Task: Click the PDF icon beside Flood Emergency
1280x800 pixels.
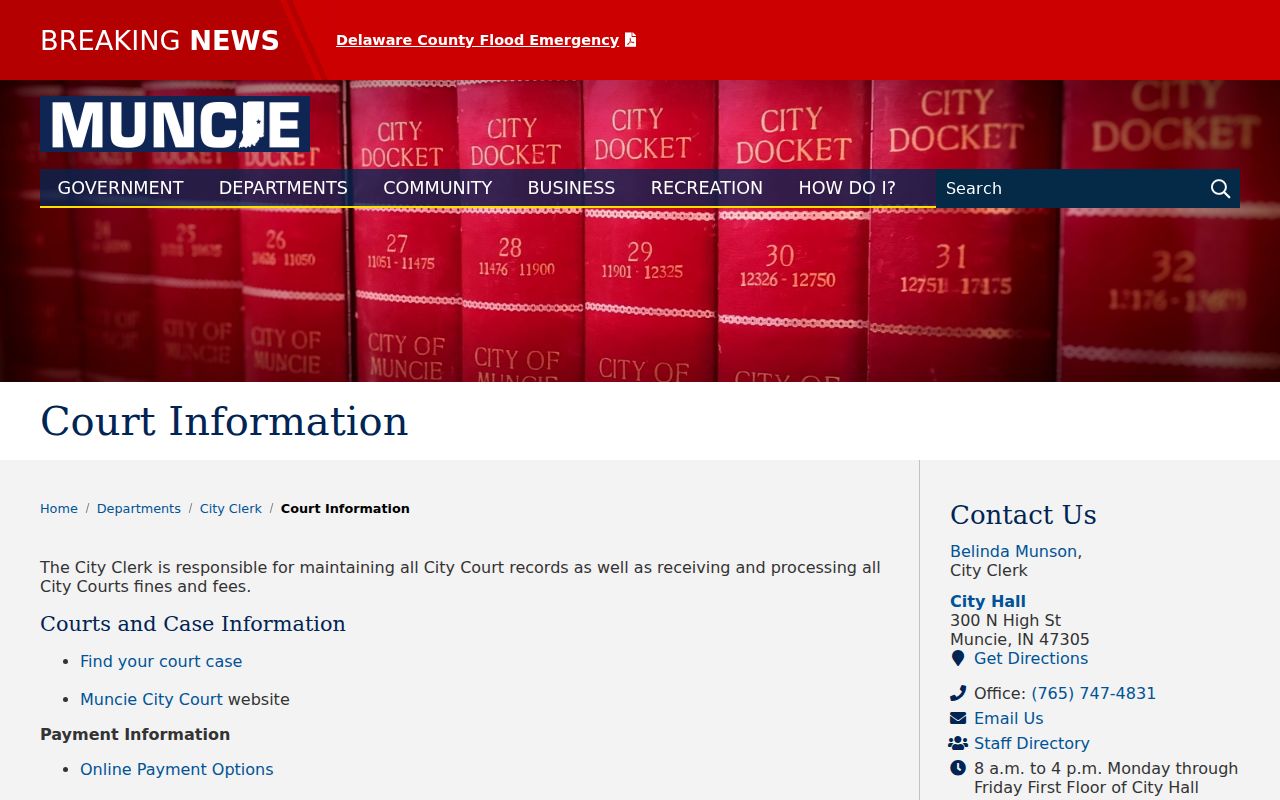Action: 630,40
